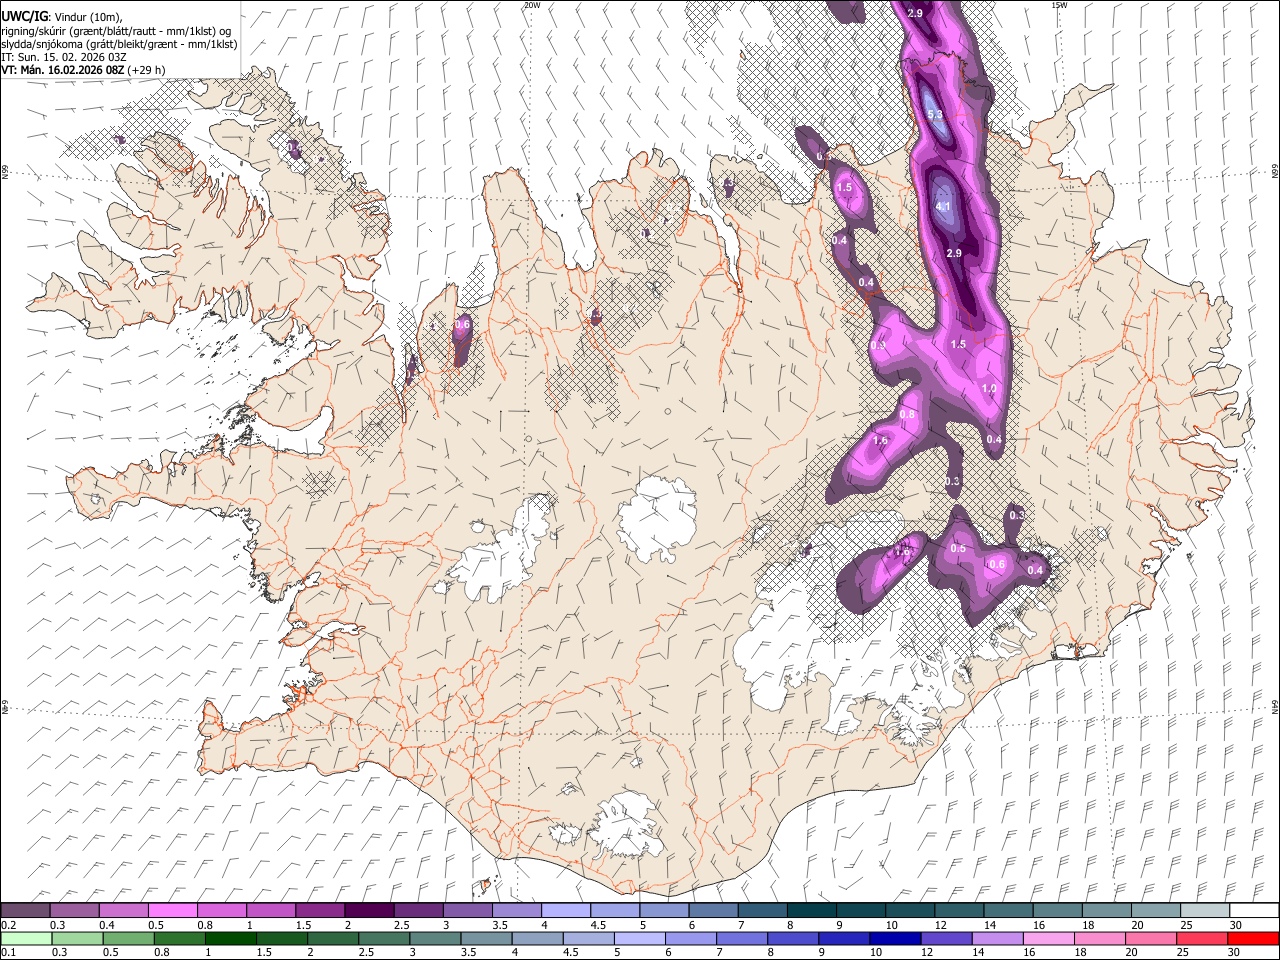Click the '15W' longitude label at top
Image resolution: width=1280 pixels, height=960 pixels.
(x=1059, y=5)
